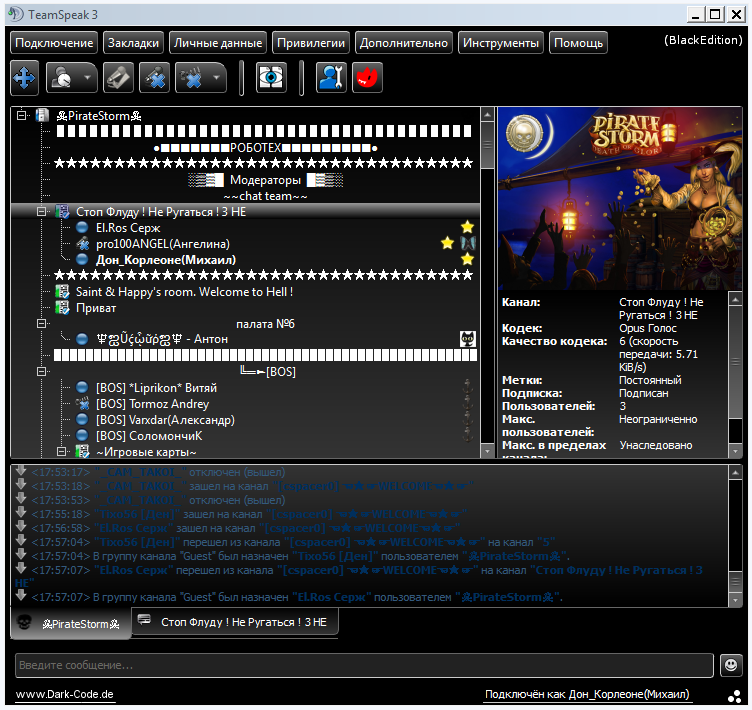Open the Привилегии menu
This screenshot has height=710, width=752.
coord(311,43)
